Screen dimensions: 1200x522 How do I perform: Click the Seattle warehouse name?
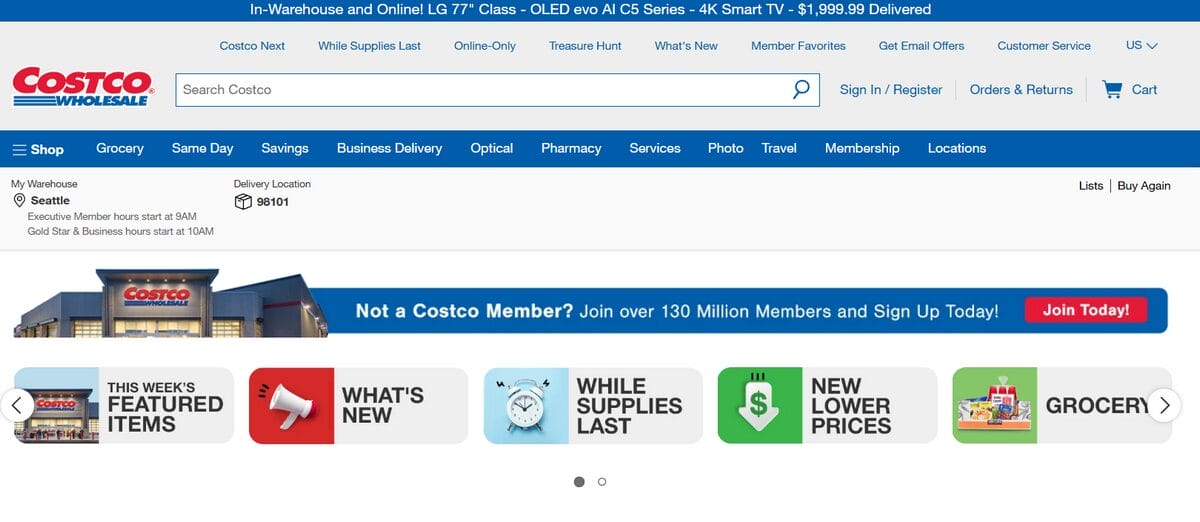(x=50, y=201)
